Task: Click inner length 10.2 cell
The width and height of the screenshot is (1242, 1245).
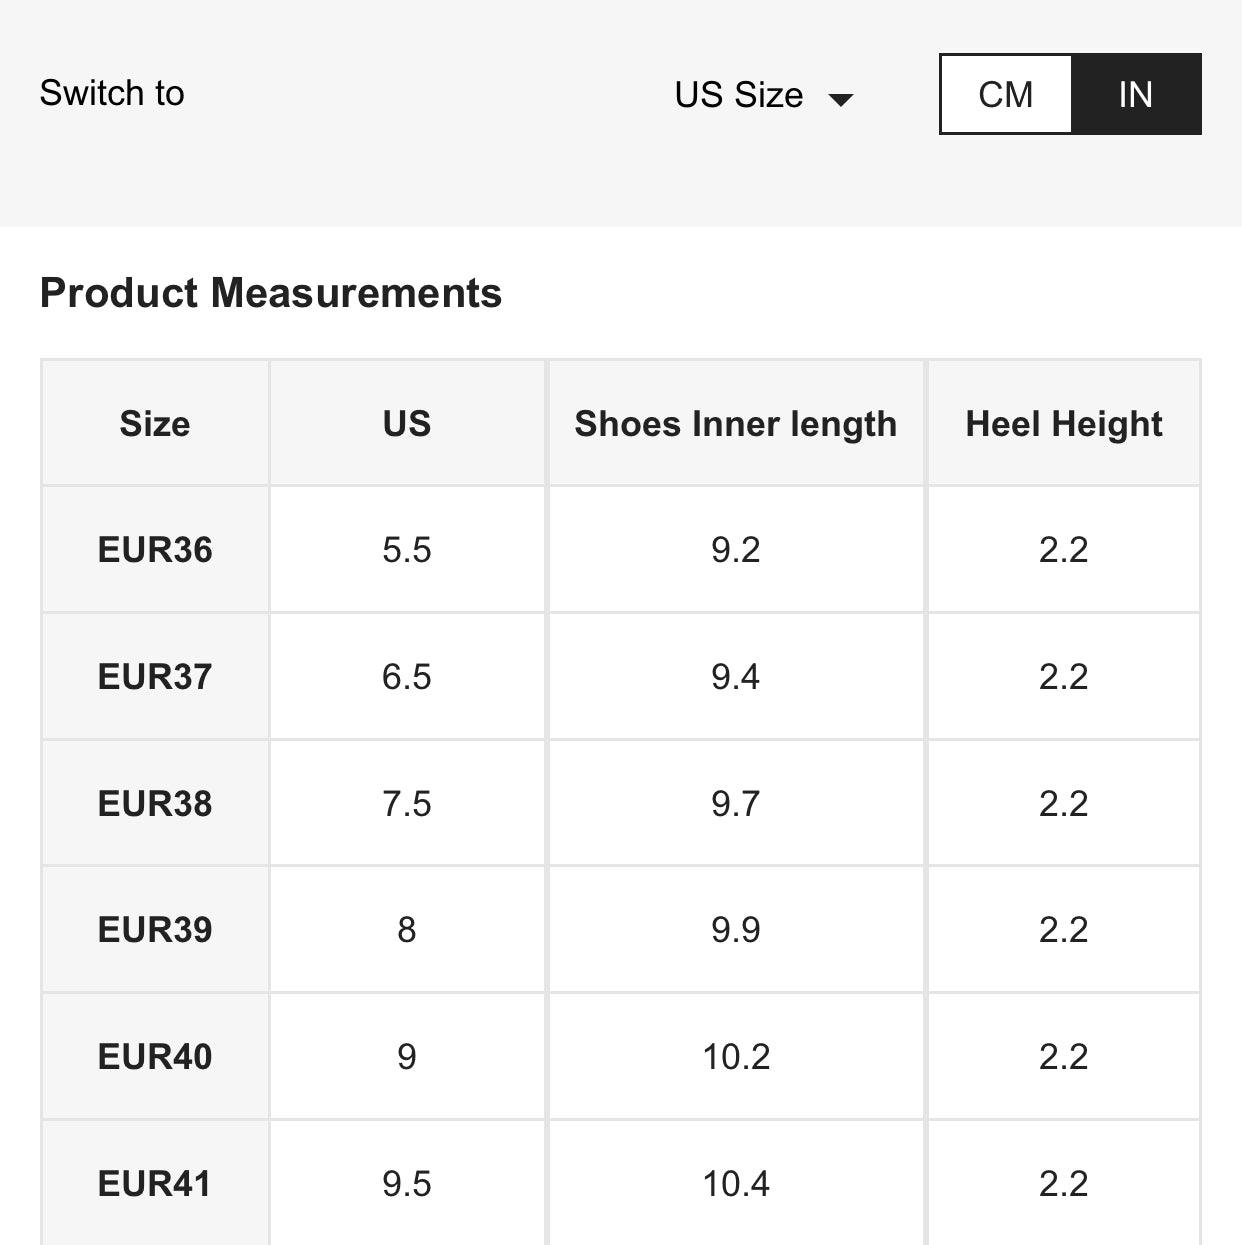Action: pos(736,1057)
